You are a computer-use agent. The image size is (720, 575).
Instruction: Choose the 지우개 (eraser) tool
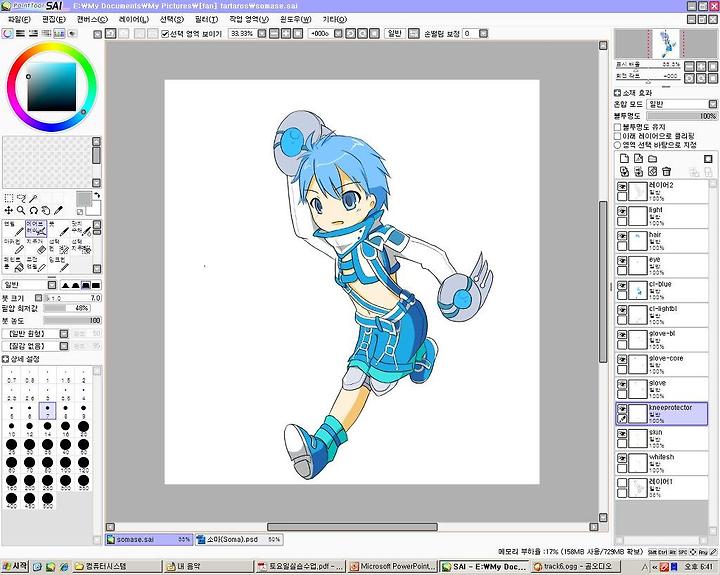tap(36, 246)
